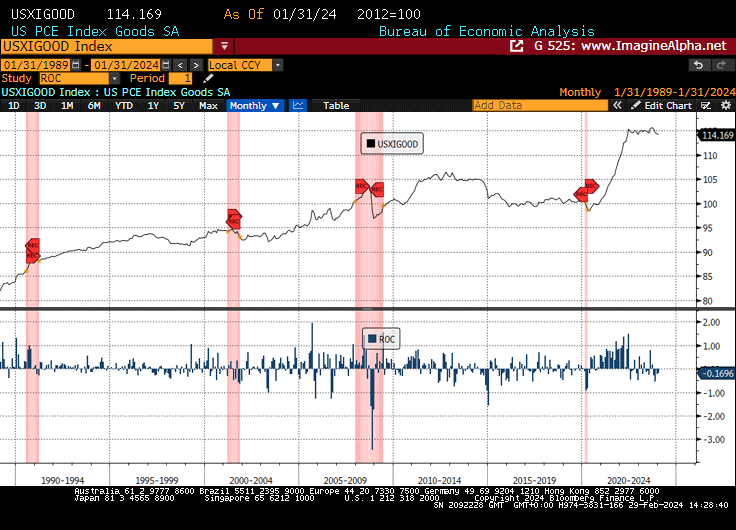Click the Table view button
The image size is (736, 530).
click(x=336, y=105)
